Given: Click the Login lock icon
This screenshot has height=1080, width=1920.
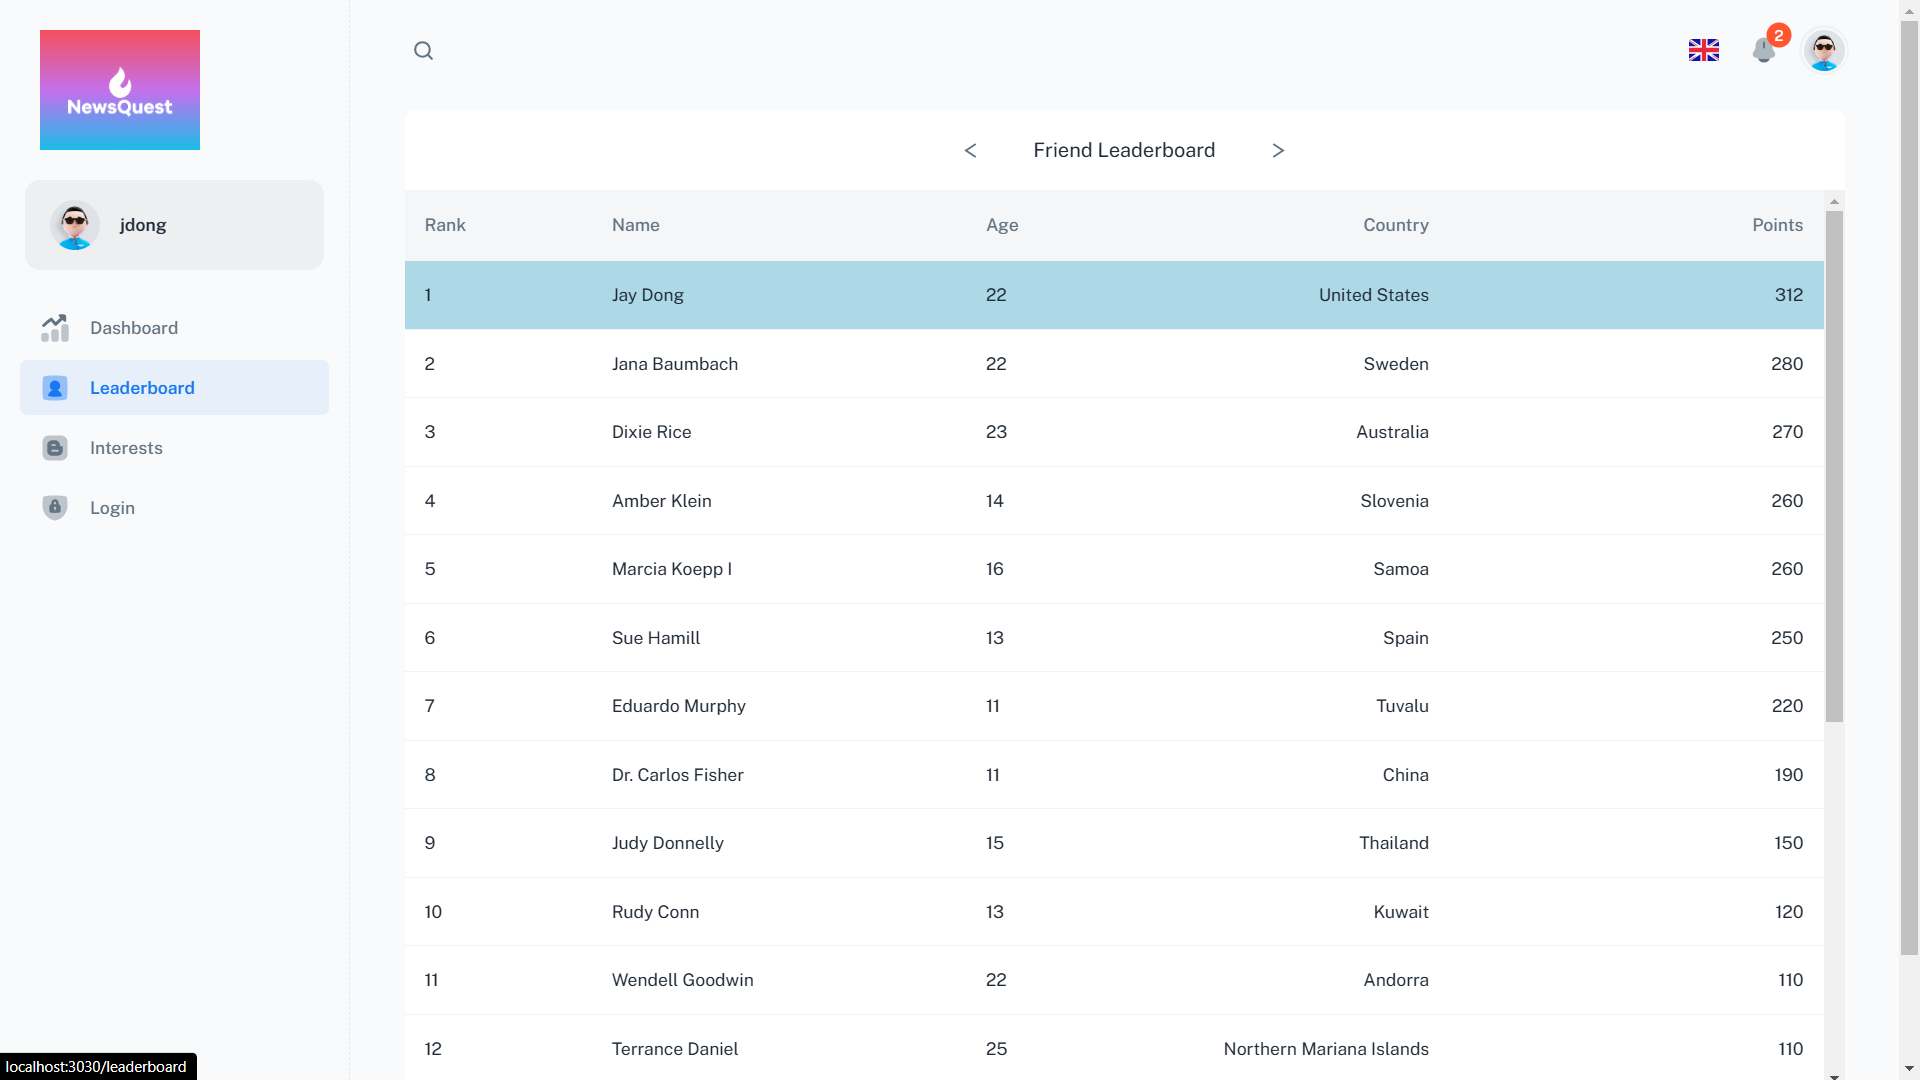Looking at the screenshot, I should (x=55, y=508).
